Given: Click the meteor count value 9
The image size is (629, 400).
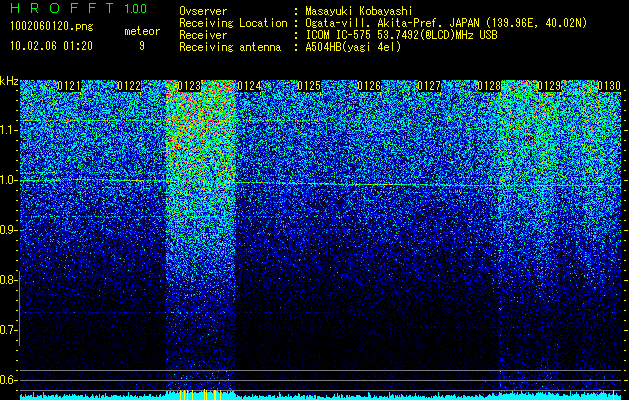Looking at the screenshot, I should click(142, 46).
